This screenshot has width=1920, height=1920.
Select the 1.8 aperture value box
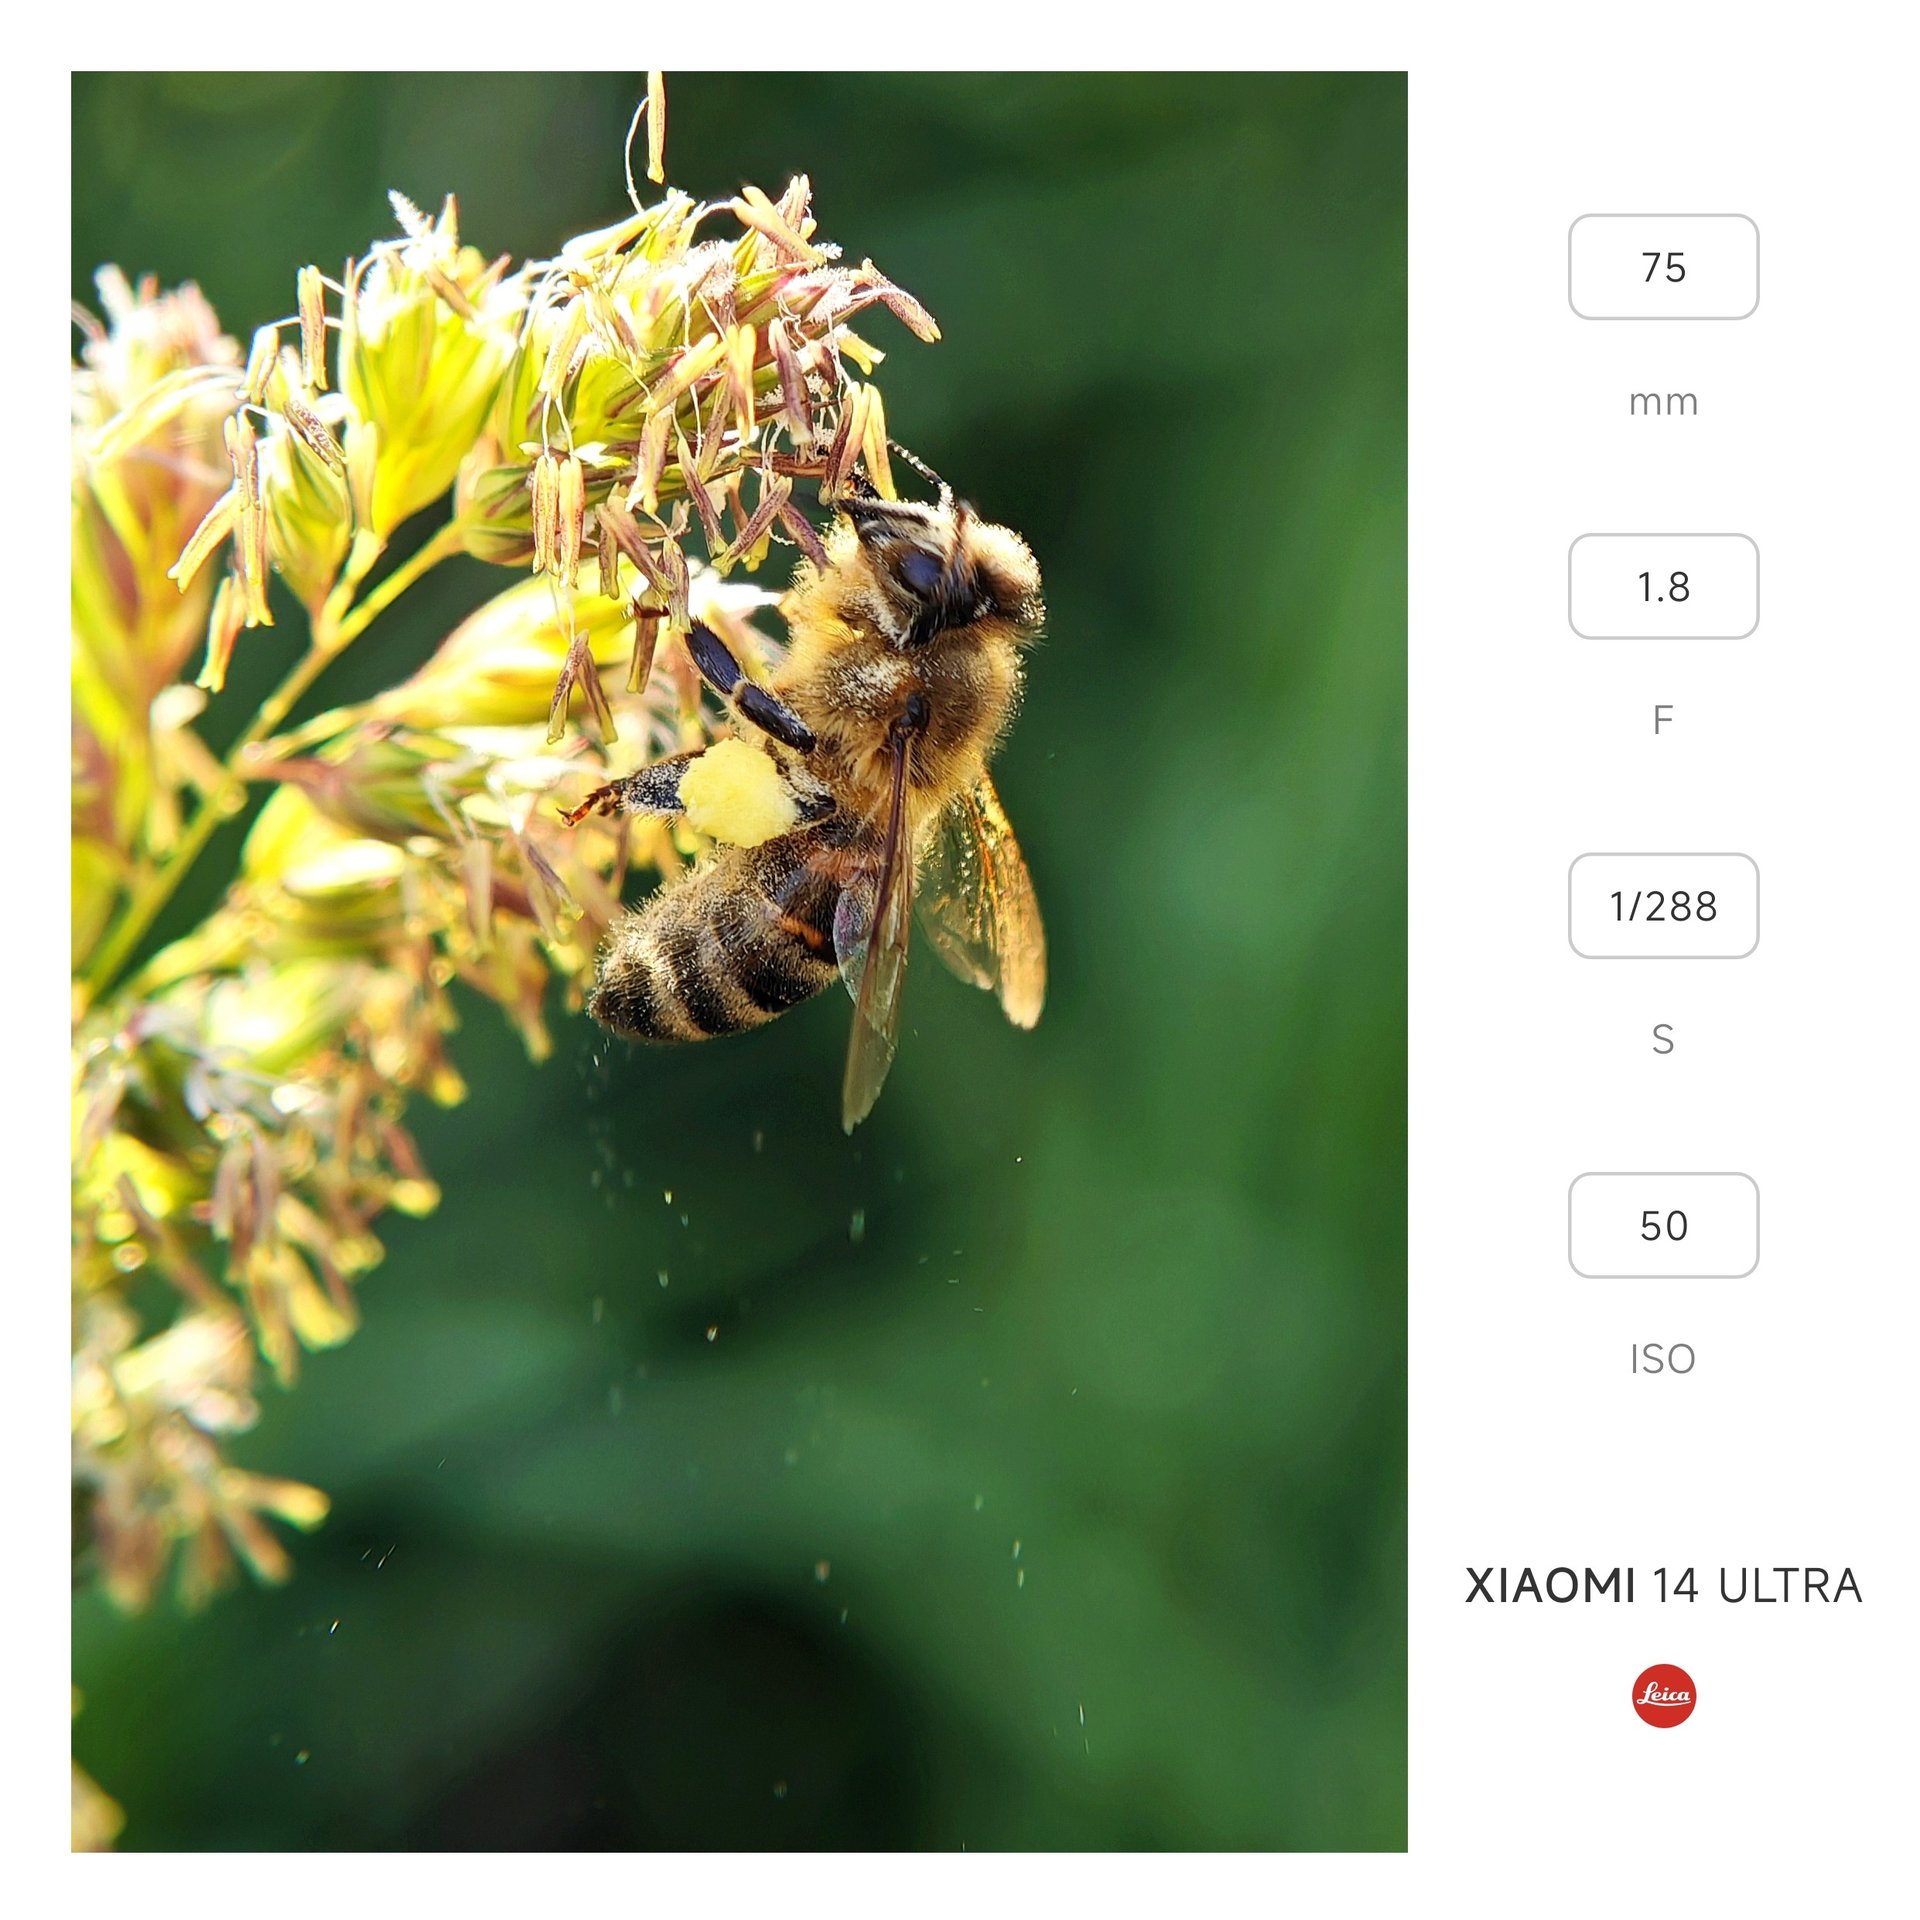click(1663, 586)
